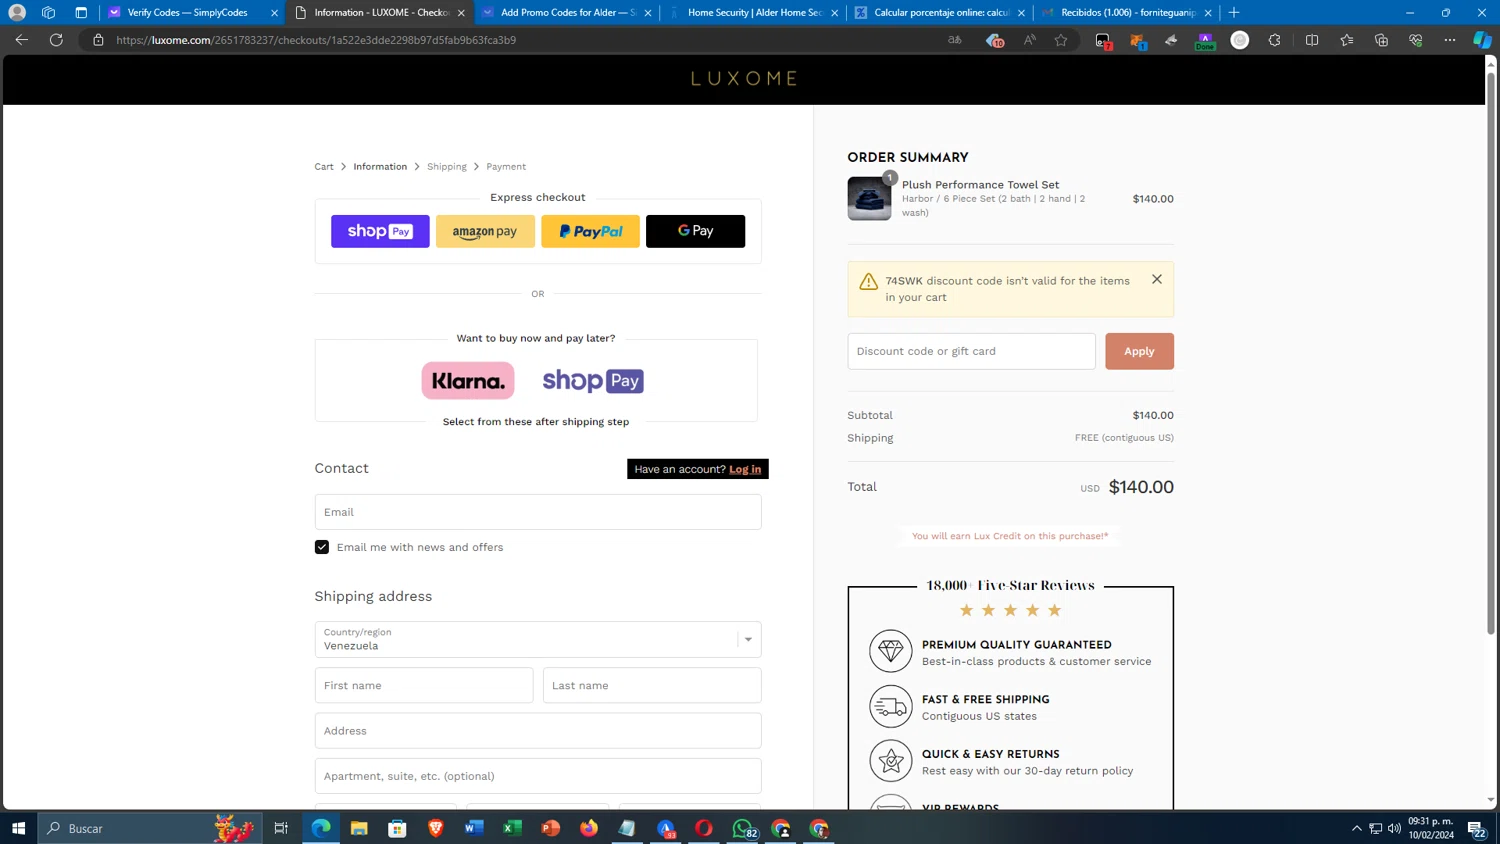This screenshot has width=1500, height=844.
Task: Uncheck Email me with news and offers
Action: click(x=322, y=547)
